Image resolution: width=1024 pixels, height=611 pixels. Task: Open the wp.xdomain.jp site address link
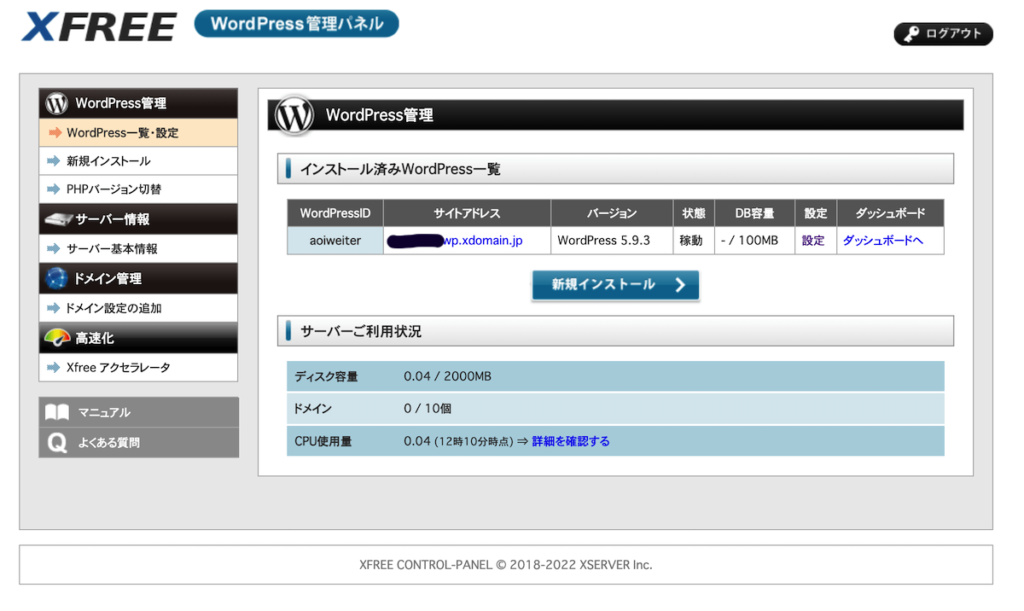pyautogui.click(x=483, y=240)
